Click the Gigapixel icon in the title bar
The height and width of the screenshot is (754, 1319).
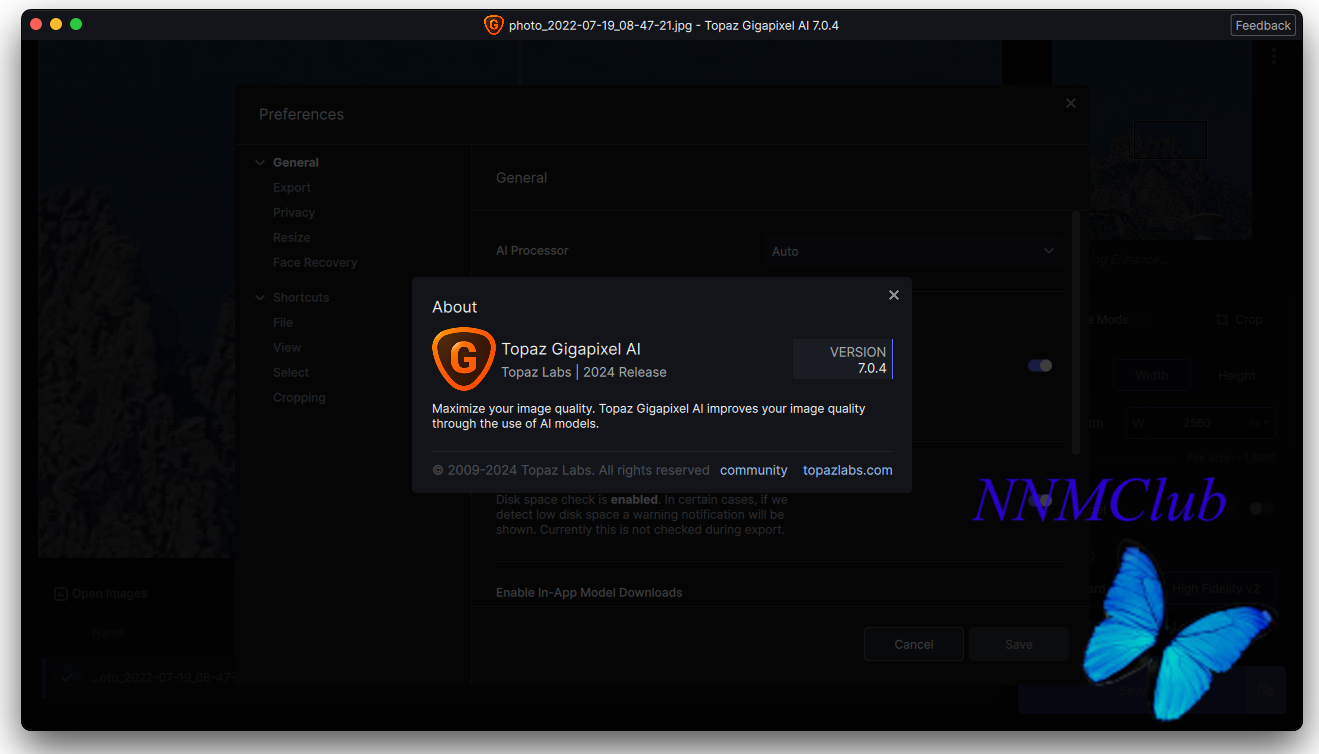(494, 25)
